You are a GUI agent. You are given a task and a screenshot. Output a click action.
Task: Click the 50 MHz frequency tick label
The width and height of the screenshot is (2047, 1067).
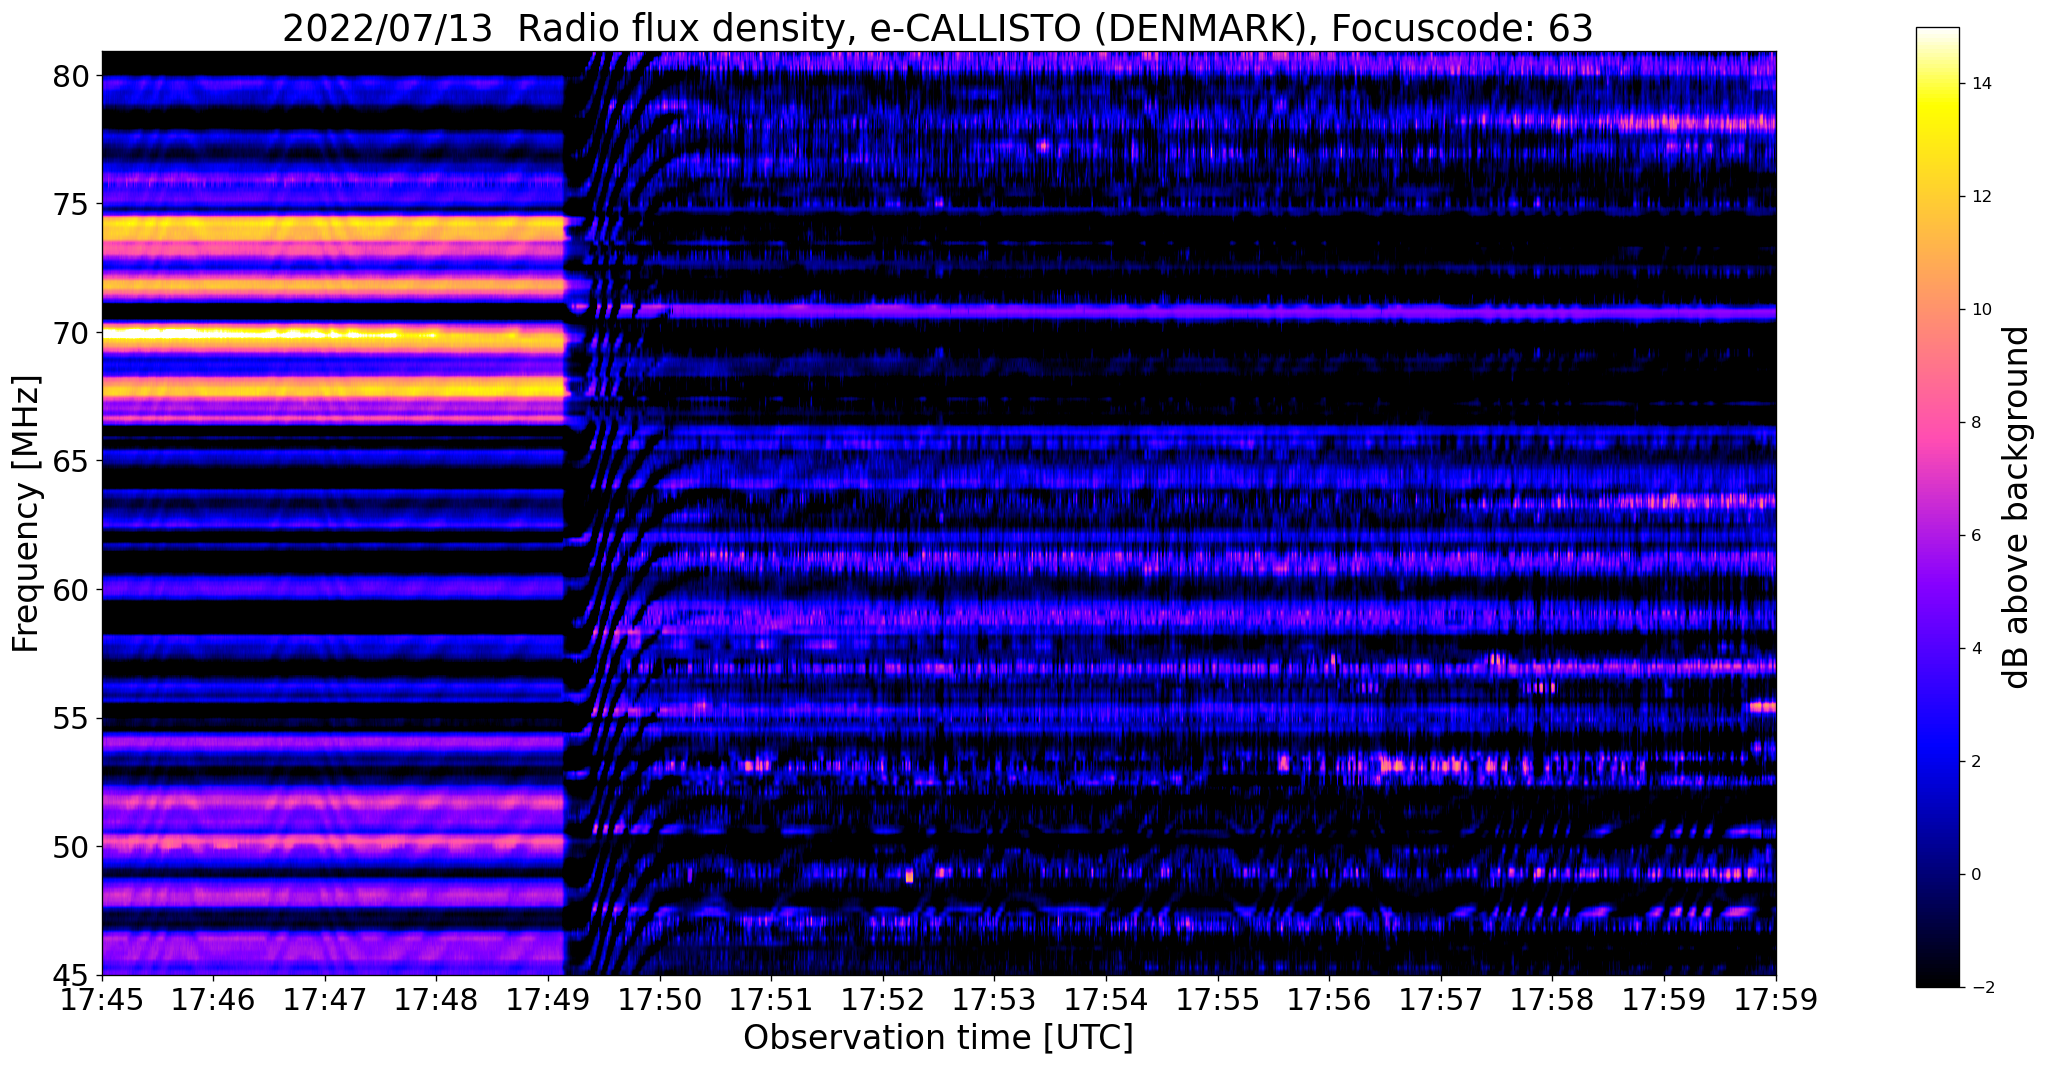(x=73, y=847)
